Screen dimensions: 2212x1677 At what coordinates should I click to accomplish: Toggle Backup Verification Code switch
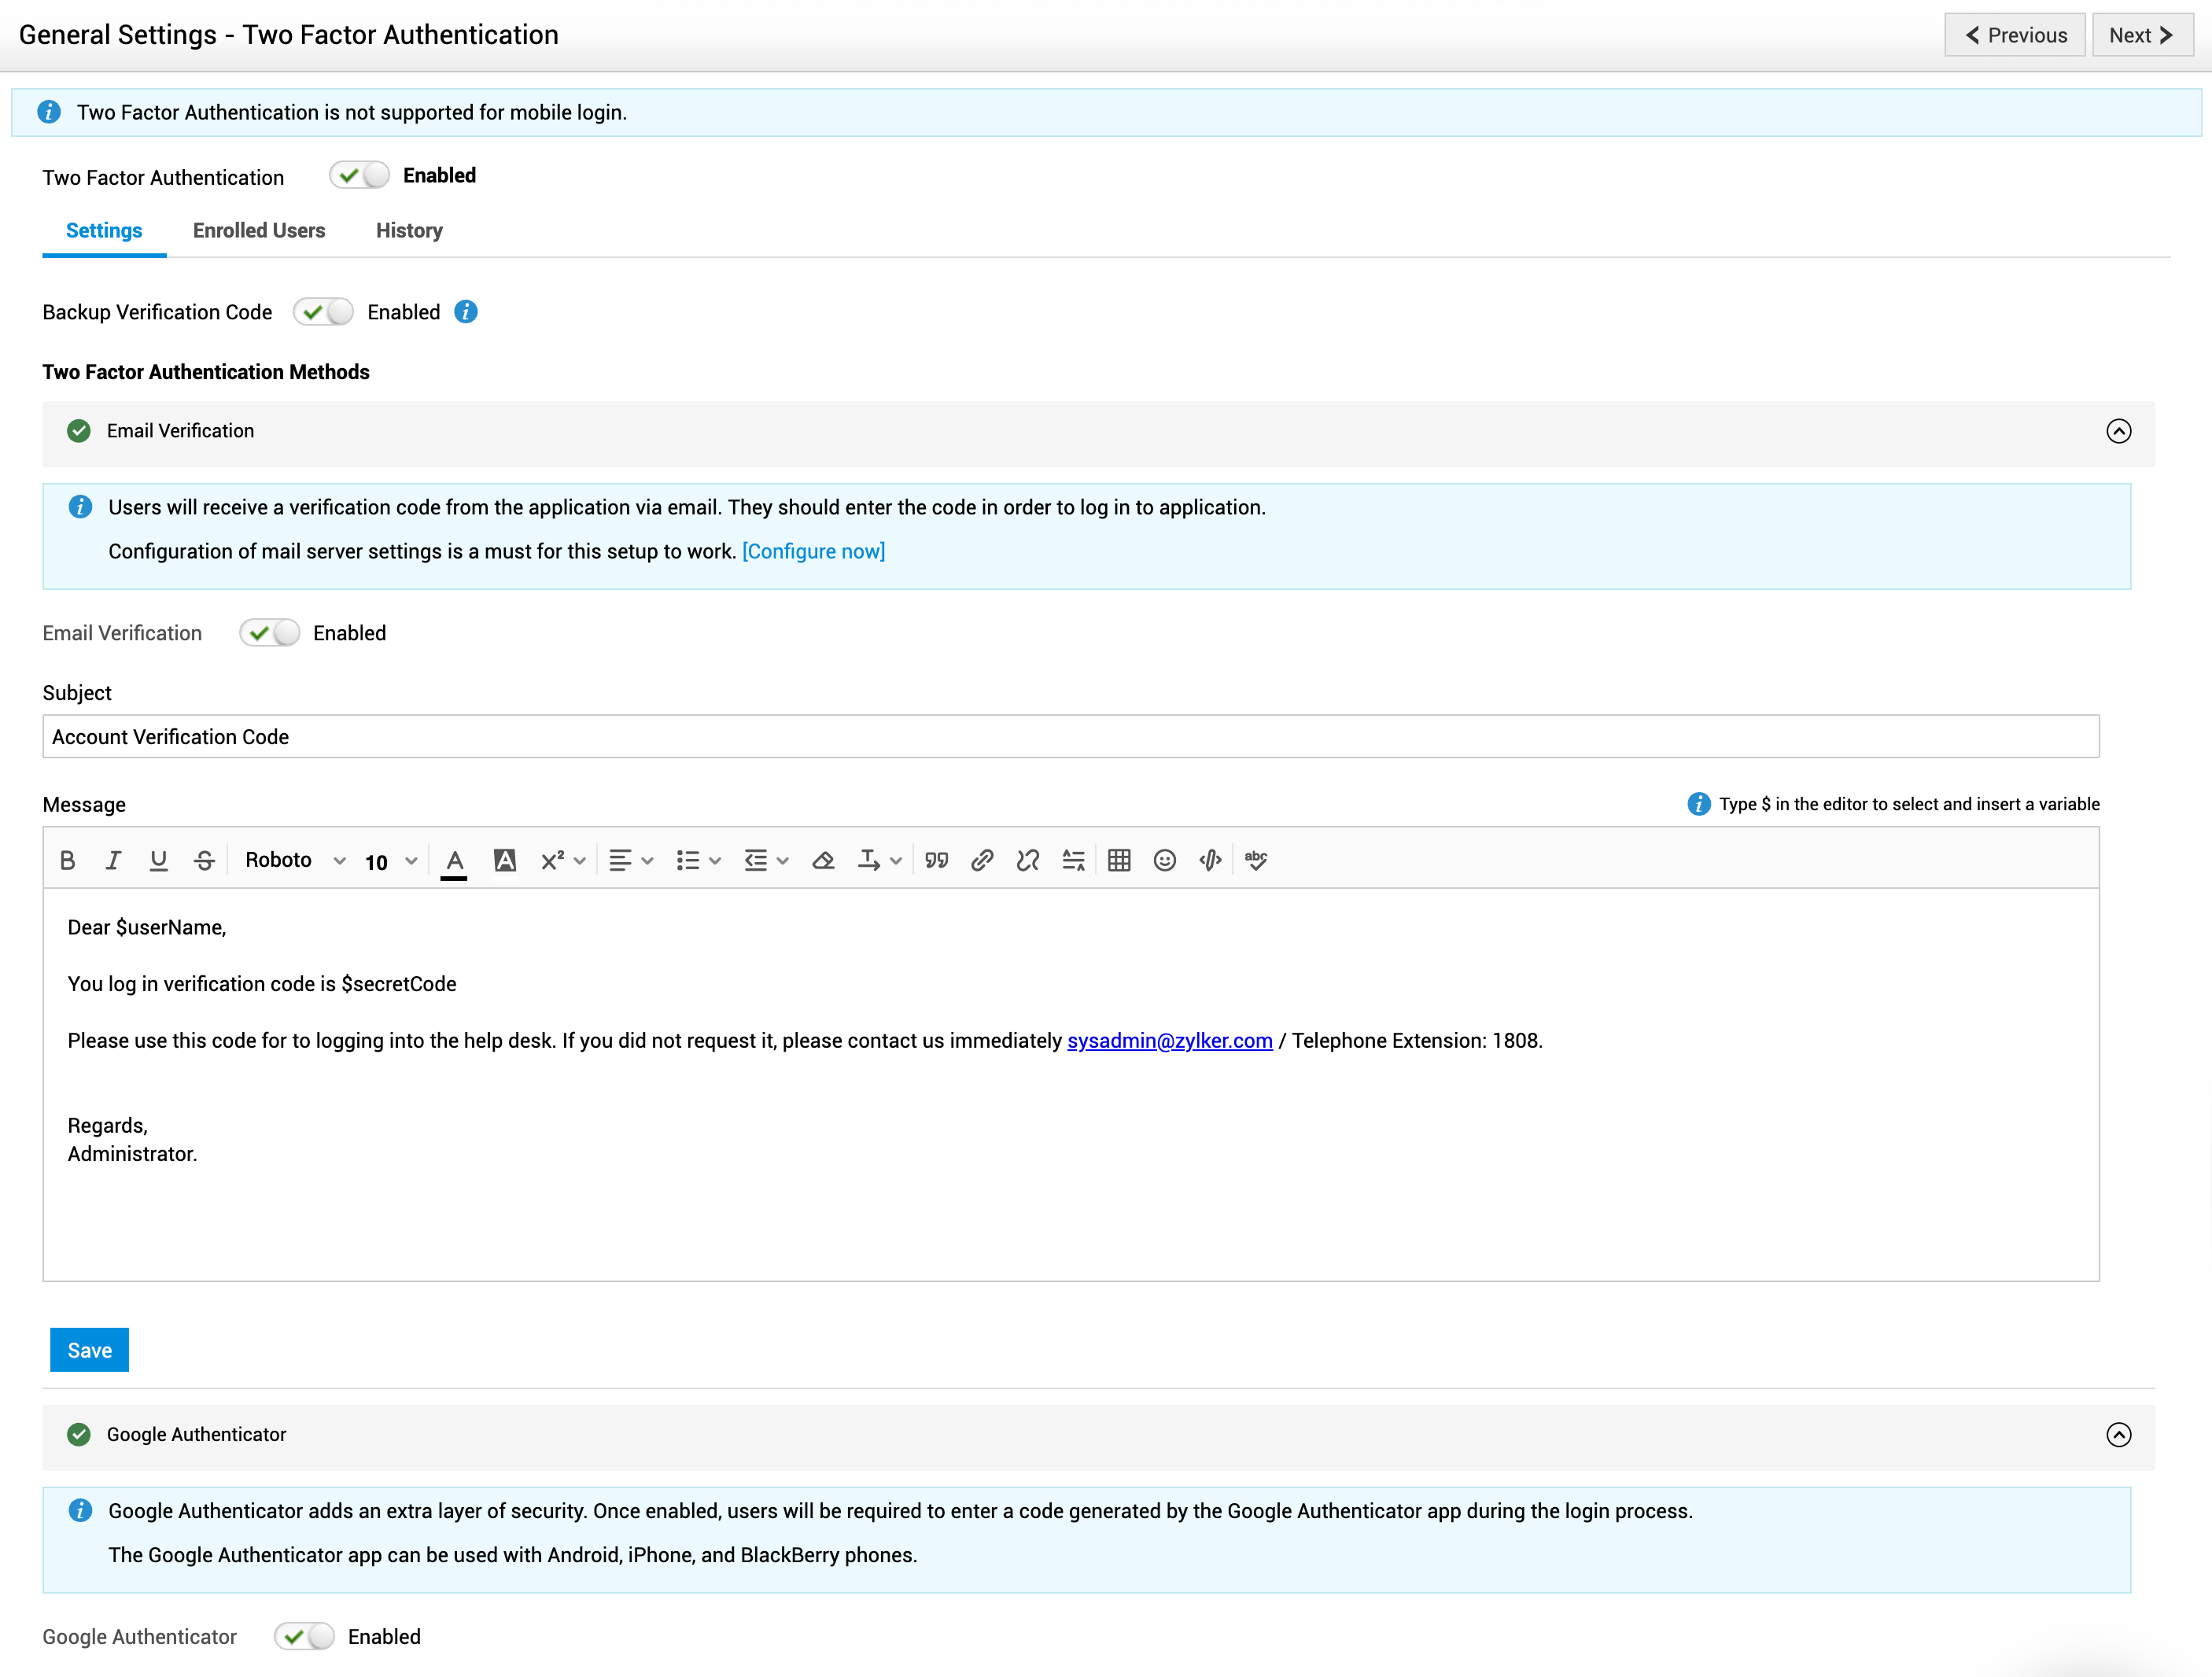(323, 312)
